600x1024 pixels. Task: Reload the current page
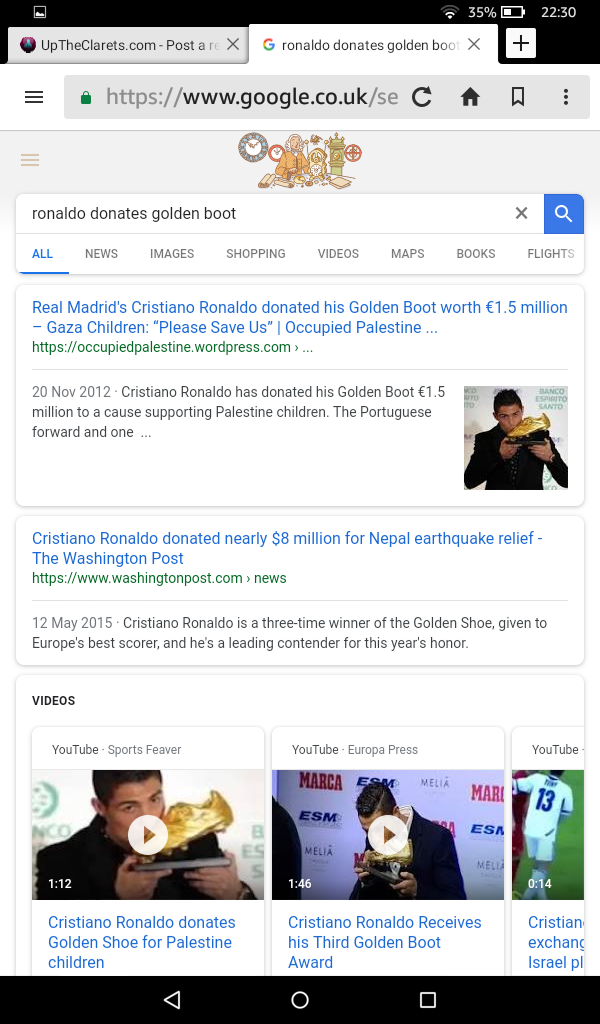(x=422, y=97)
